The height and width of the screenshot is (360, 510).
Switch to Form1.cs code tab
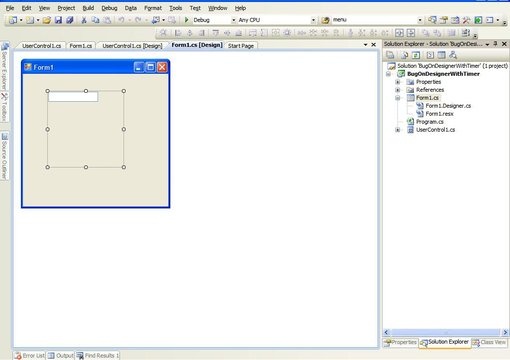[x=81, y=46]
